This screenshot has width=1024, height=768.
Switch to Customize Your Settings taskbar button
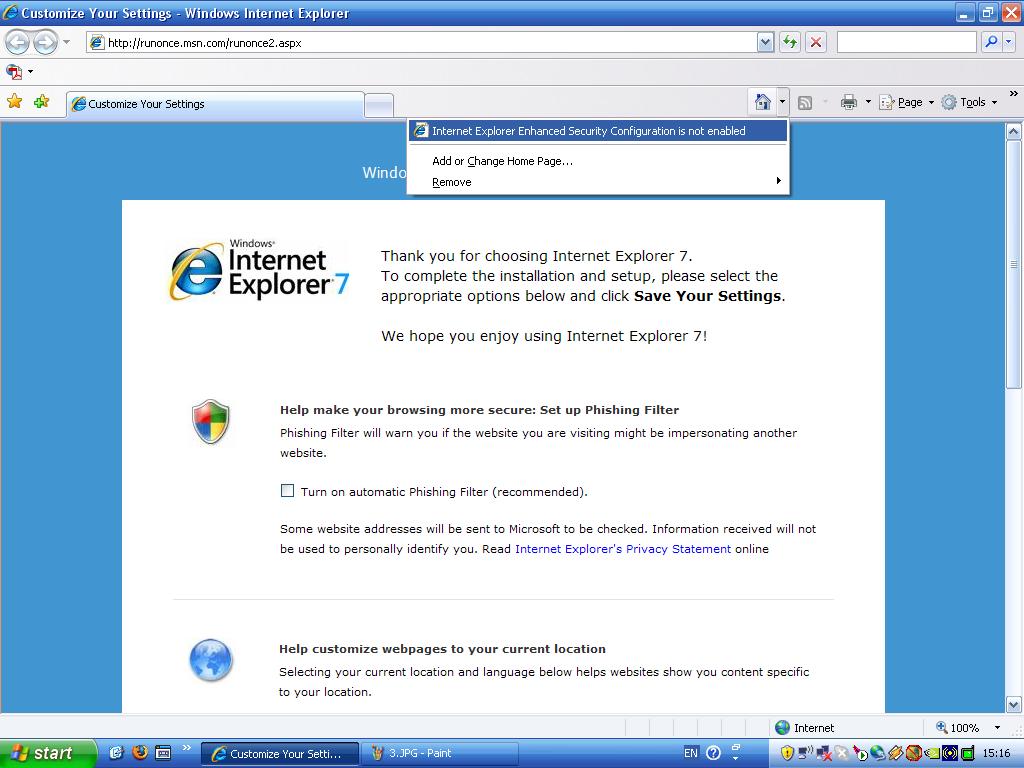[x=280, y=754]
